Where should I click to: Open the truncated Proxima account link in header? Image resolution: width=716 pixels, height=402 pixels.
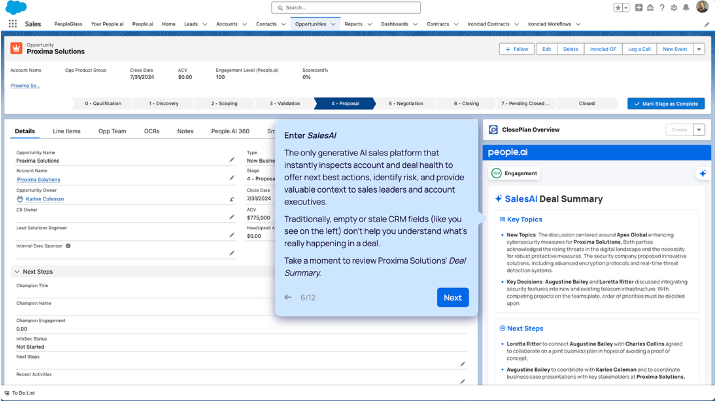[25, 85]
